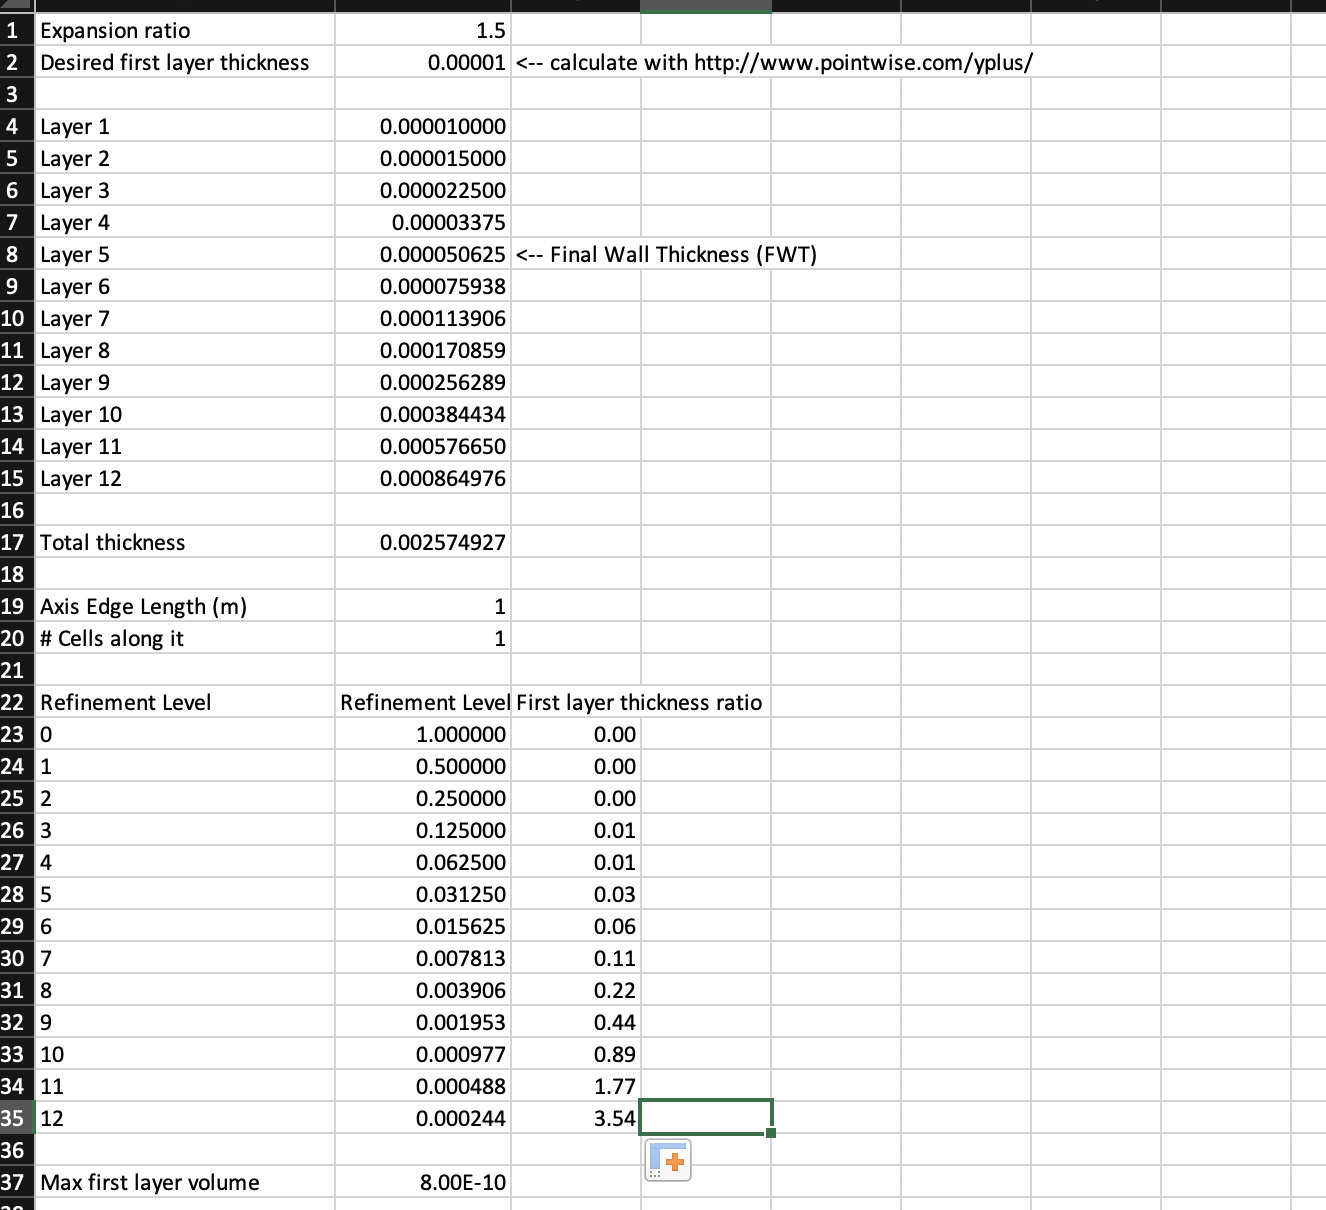Select the thickness ratio cell 0.89

[576, 1055]
